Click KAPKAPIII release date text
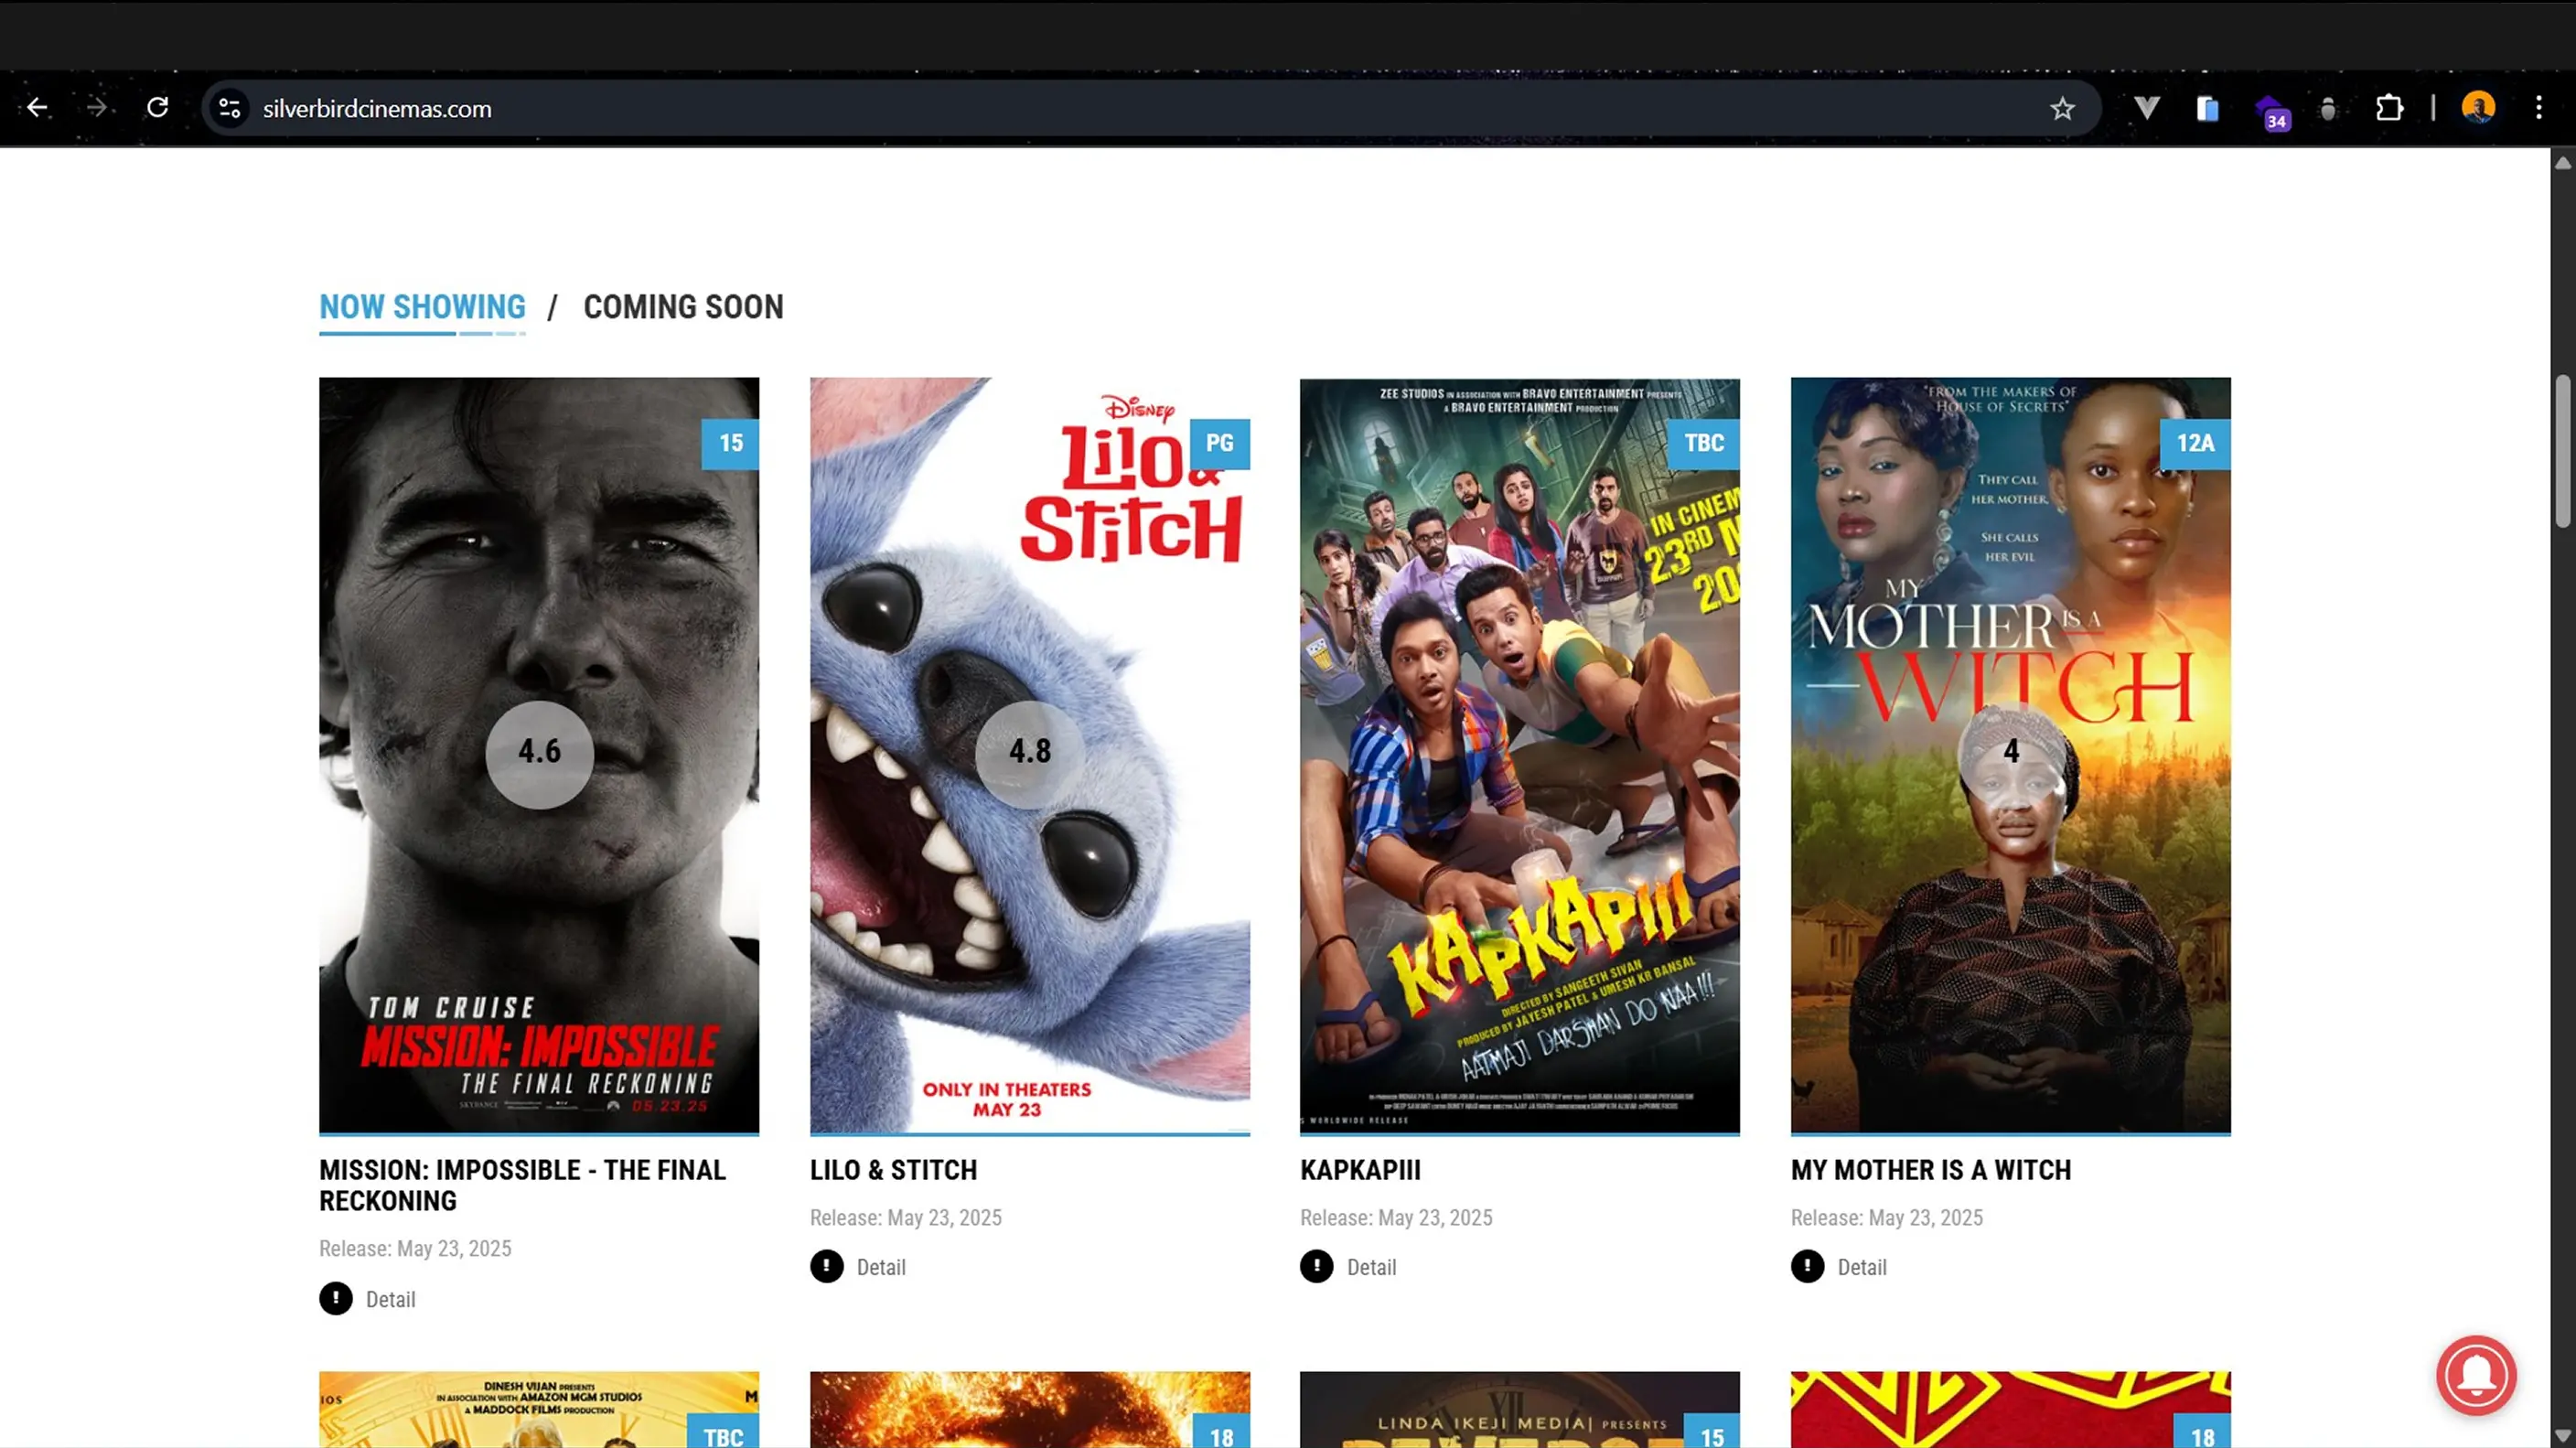Screen dimensions: 2576x1448 pyautogui.click(x=1396, y=1218)
